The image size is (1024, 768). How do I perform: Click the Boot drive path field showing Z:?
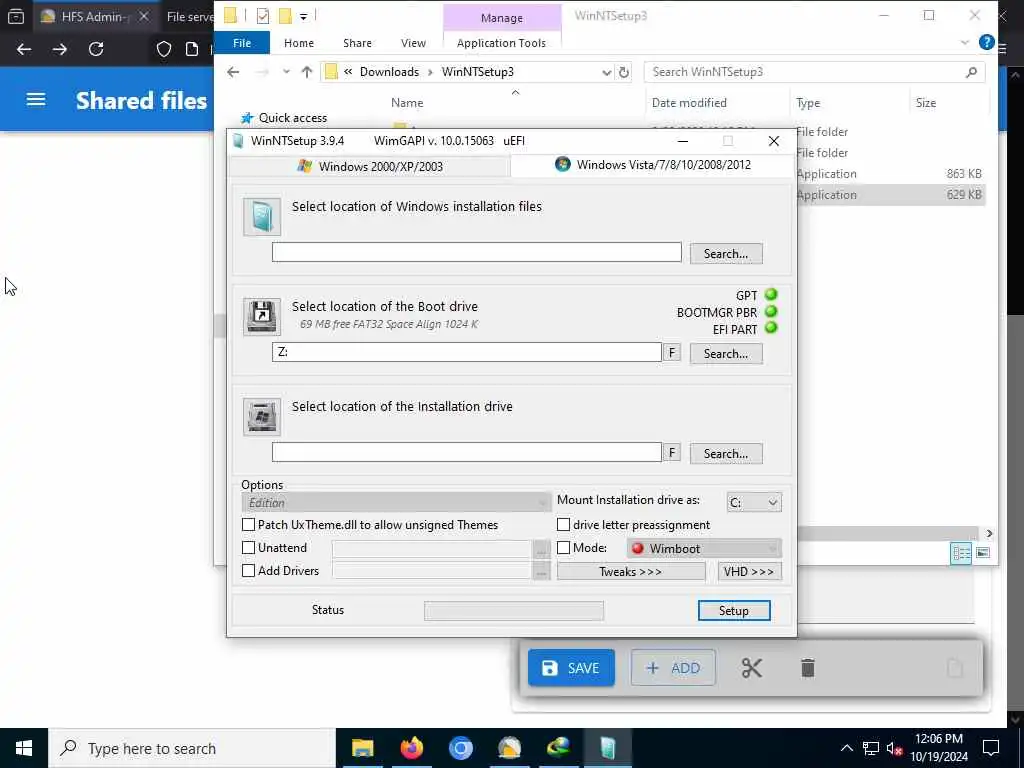(466, 352)
